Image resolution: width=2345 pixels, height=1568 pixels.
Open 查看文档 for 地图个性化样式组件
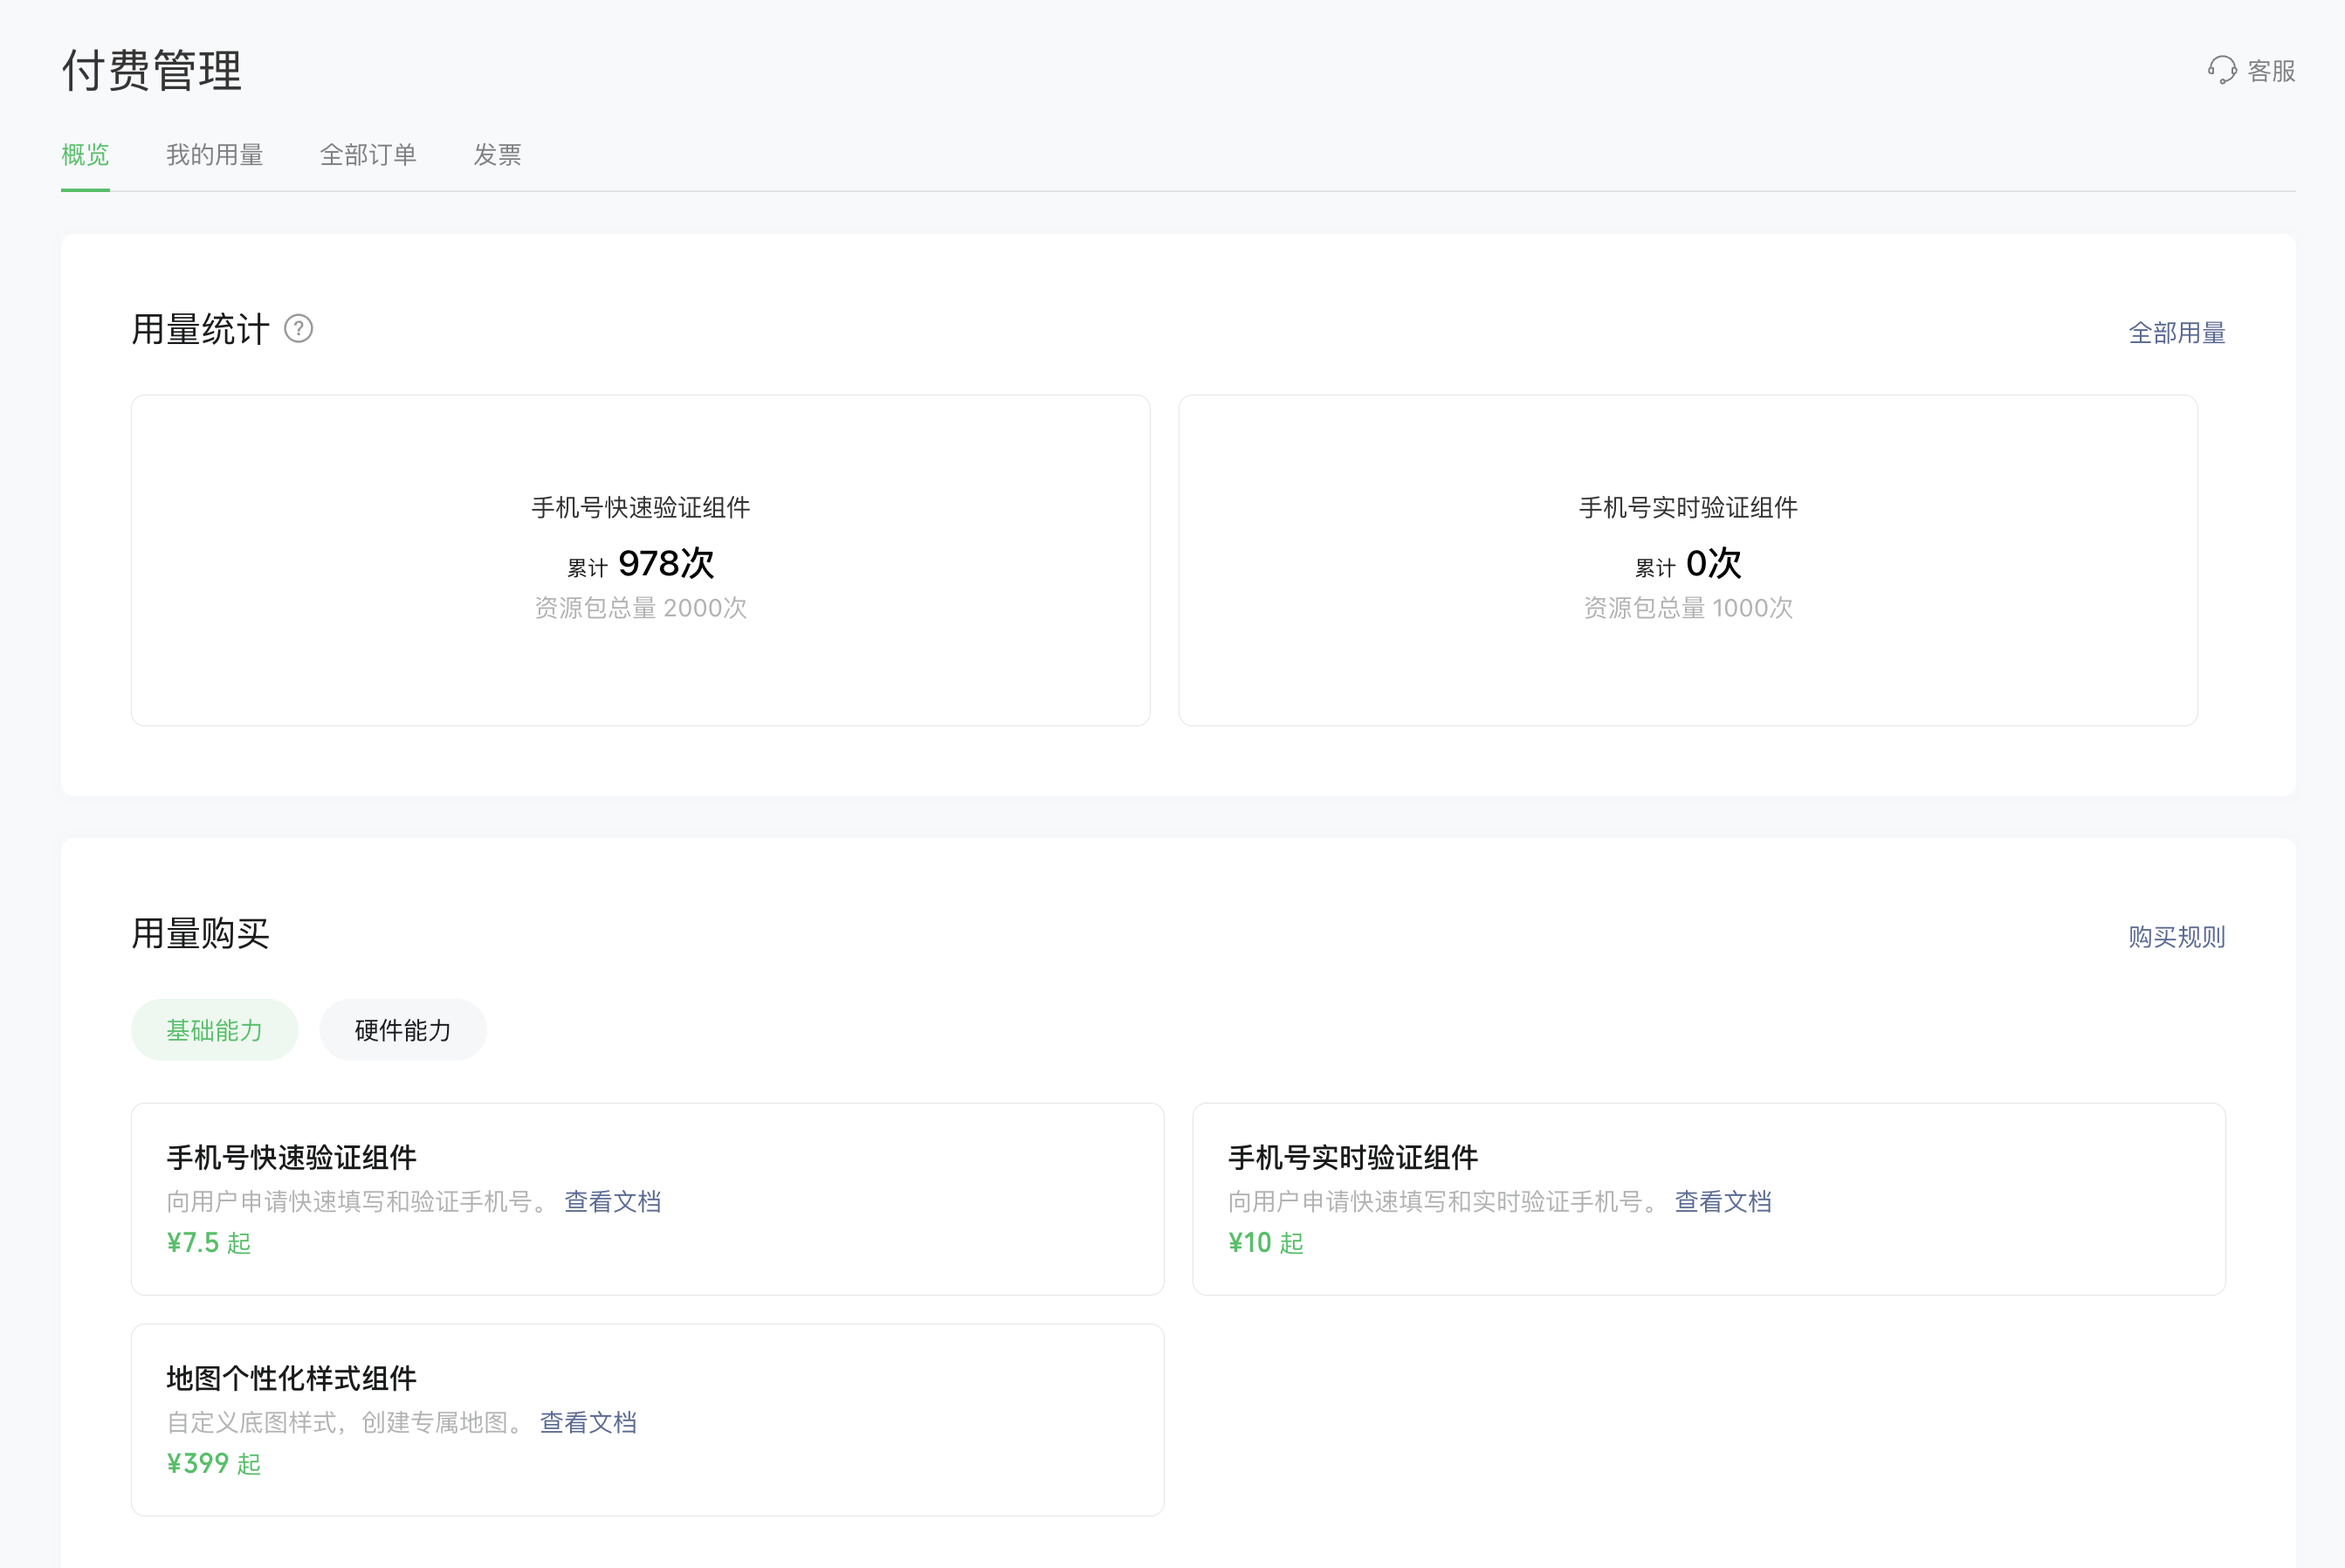[x=588, y=1423]
